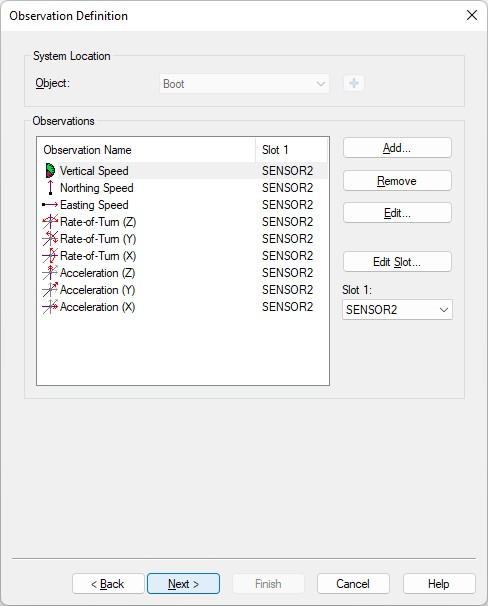Click the Easting Speed arrow icon
Screen dimensions: 488x606
[x=50, y=204]
